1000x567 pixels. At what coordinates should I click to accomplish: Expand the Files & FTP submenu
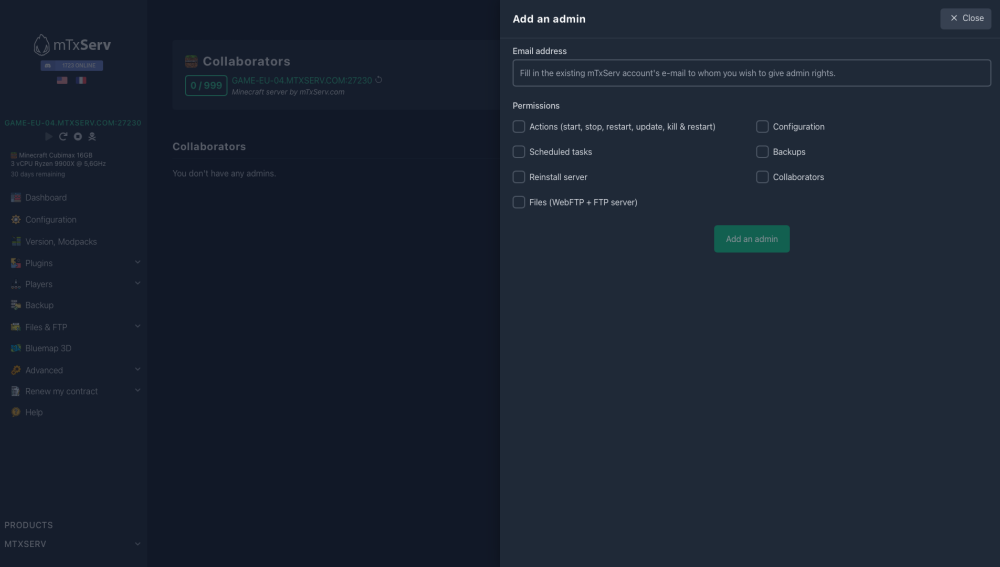pyautogui.click(x=137, y=327)
